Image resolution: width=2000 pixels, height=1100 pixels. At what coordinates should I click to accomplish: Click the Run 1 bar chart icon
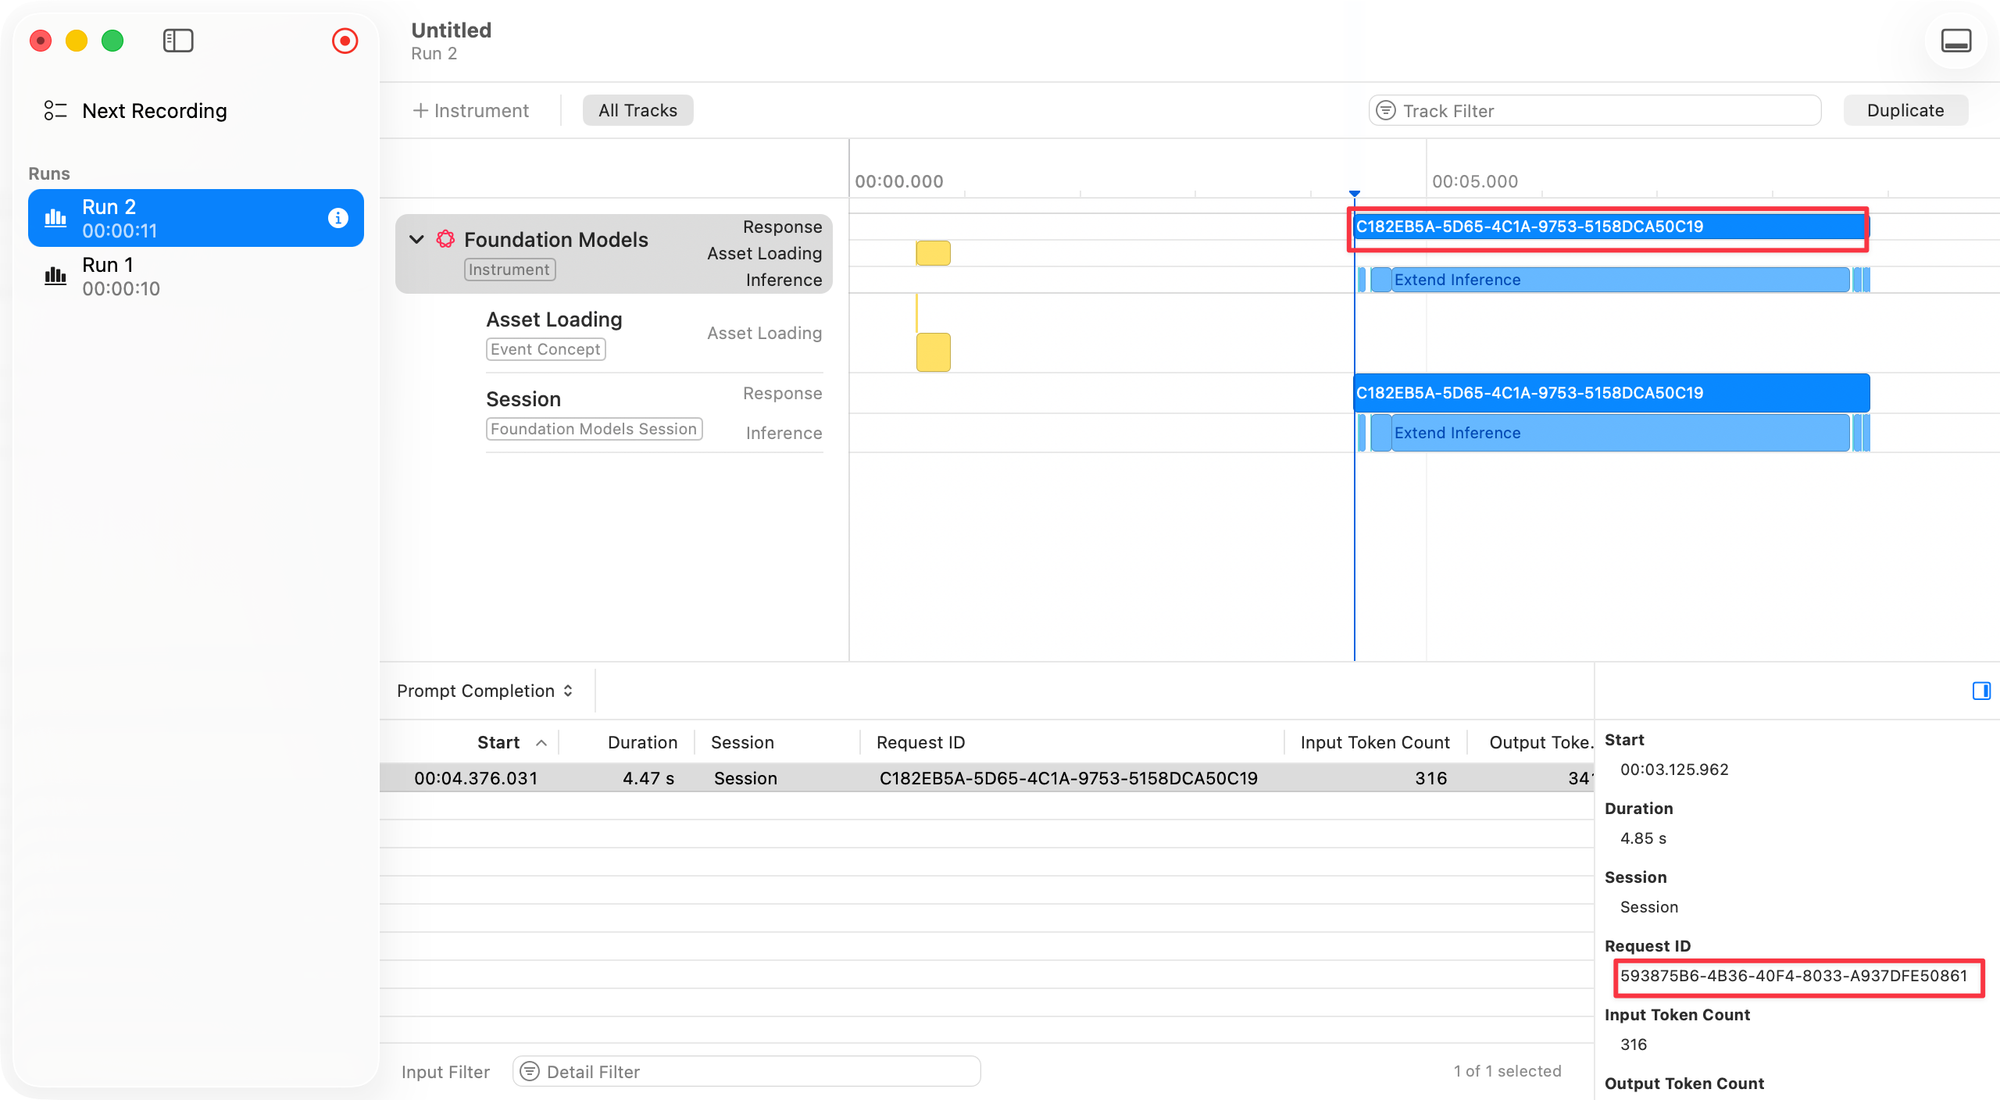point(56,276)
